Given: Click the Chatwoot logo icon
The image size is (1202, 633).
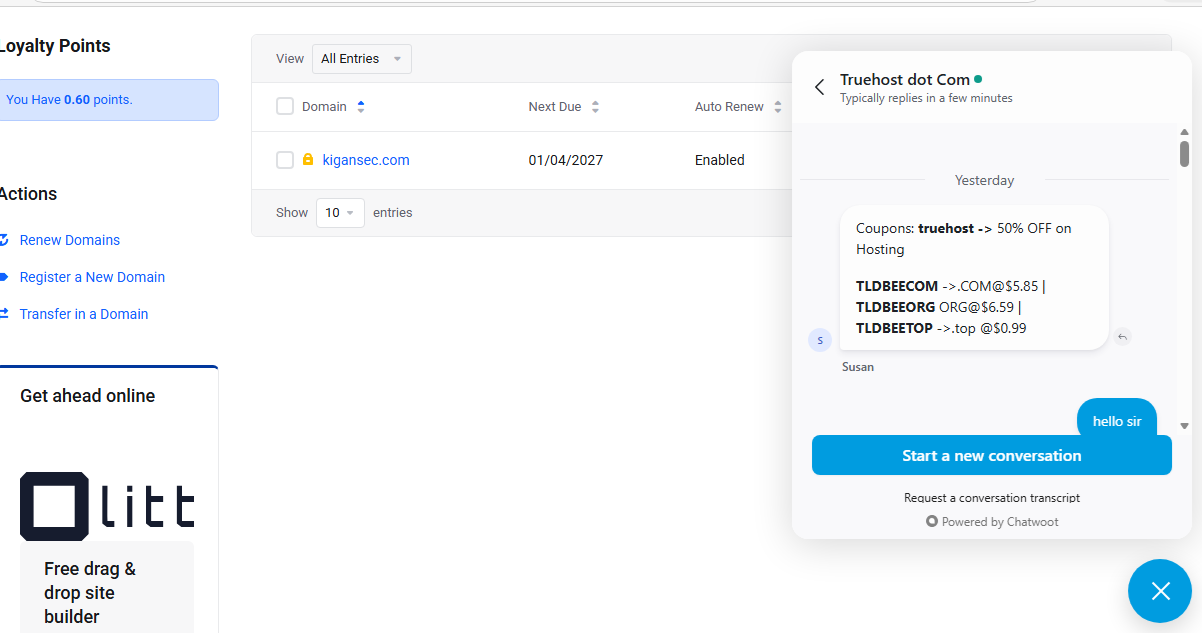Looking at the screenshot, I should point(932,522).
